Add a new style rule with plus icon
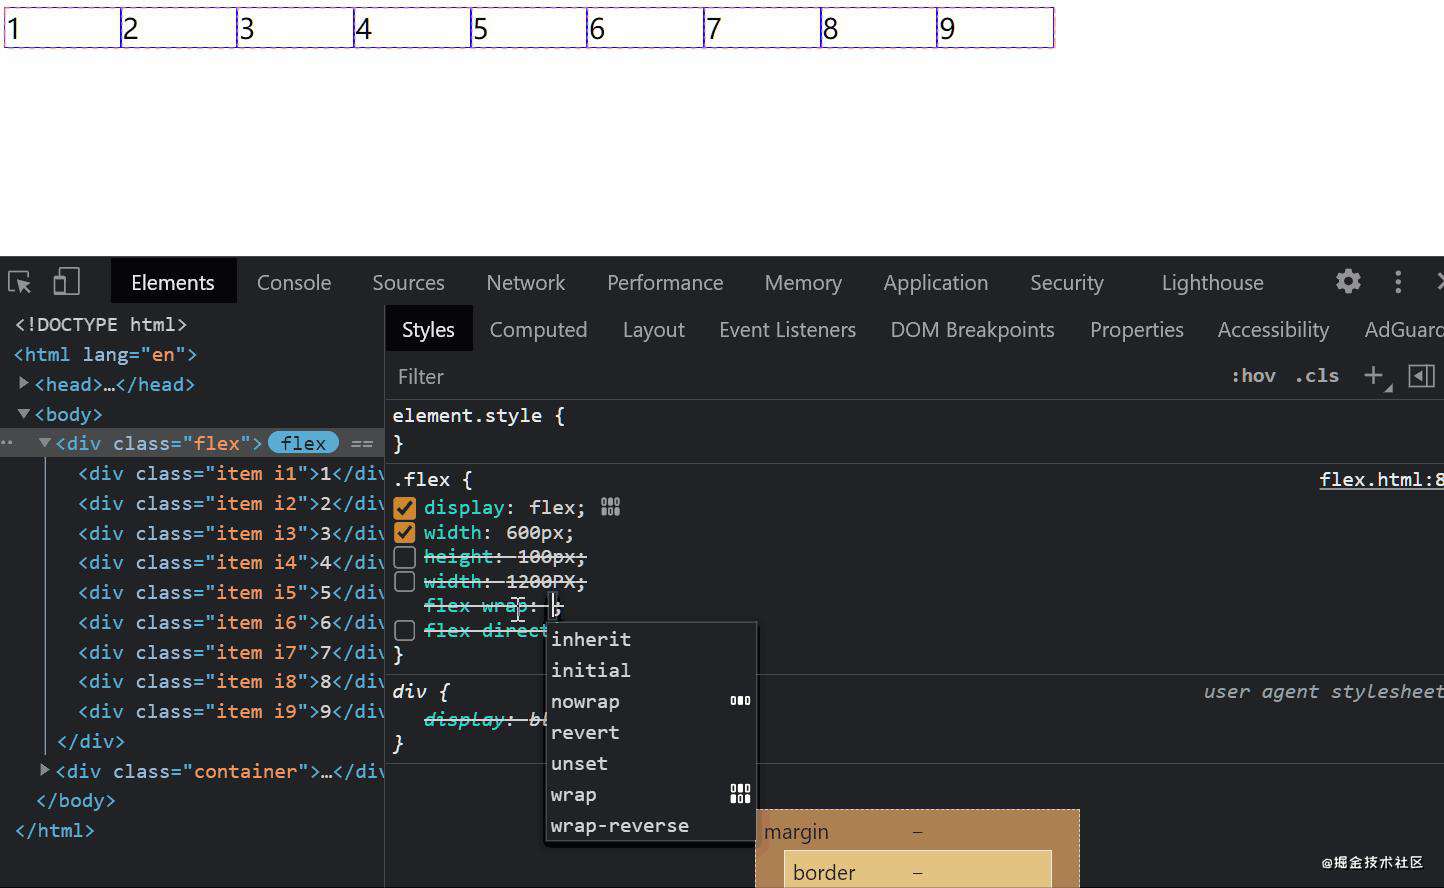Screen dimensions: 1444x888 click(x=1374, y=376)
